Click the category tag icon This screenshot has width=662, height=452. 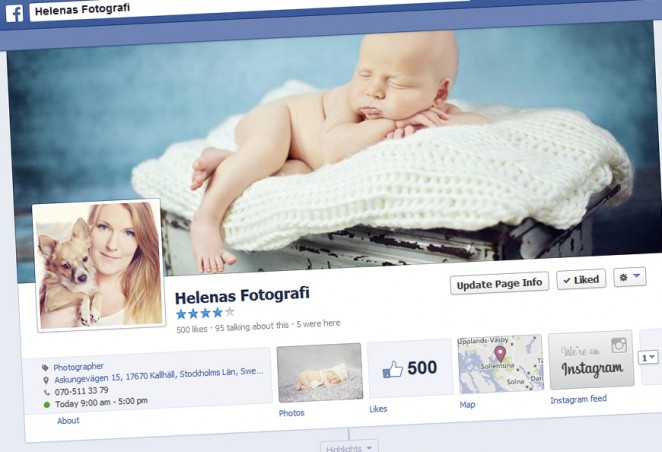45,368
